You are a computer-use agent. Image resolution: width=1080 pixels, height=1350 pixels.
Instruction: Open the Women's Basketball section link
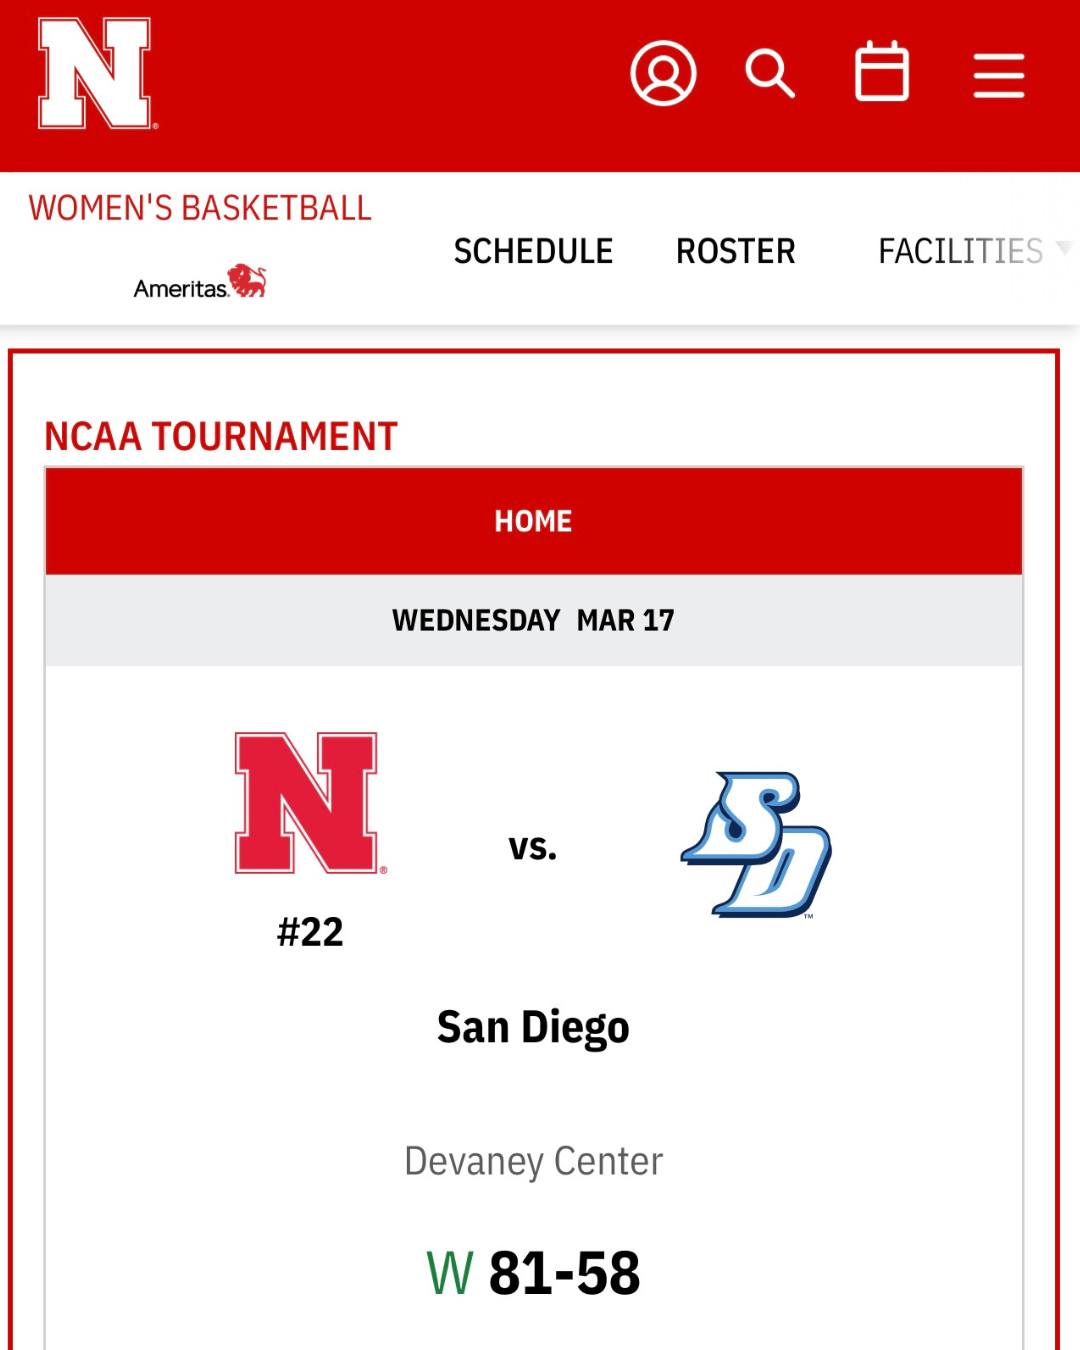200,208
